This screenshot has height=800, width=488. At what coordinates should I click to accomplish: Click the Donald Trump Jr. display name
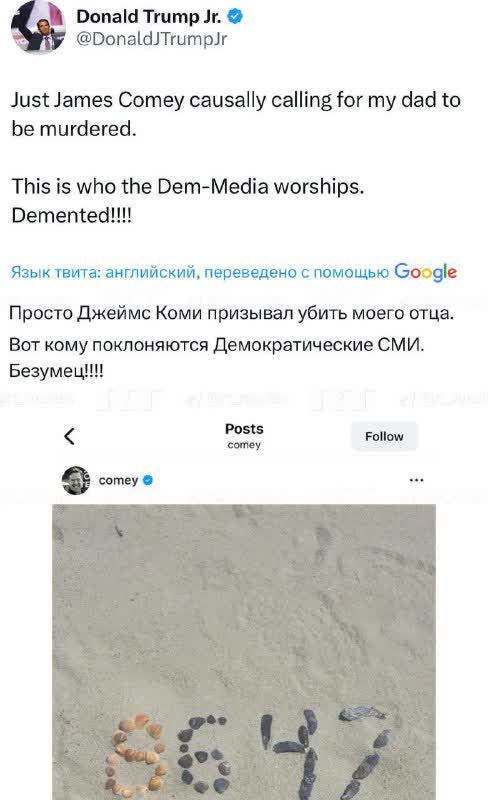[x=149, y=17]
